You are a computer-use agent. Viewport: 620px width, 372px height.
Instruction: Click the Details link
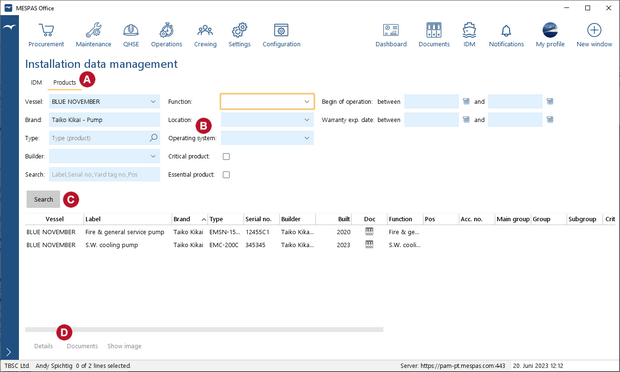(x=43, y=346)
